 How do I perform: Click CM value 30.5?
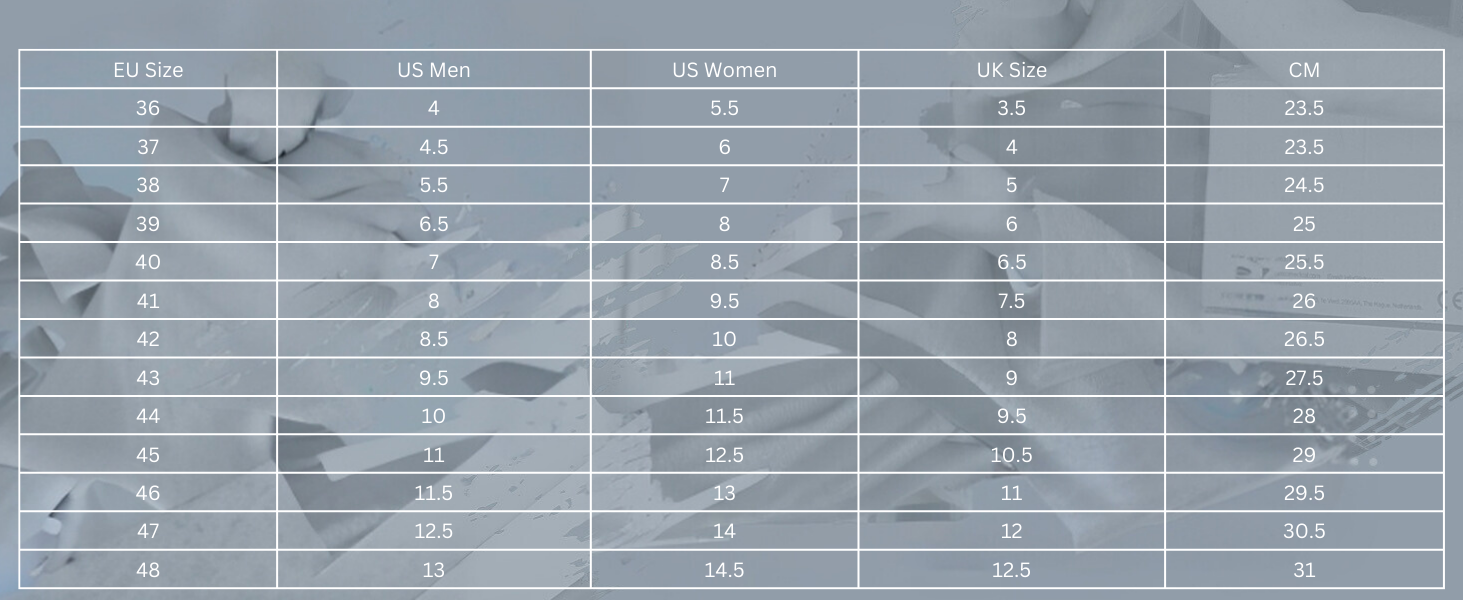point(1304,531)
